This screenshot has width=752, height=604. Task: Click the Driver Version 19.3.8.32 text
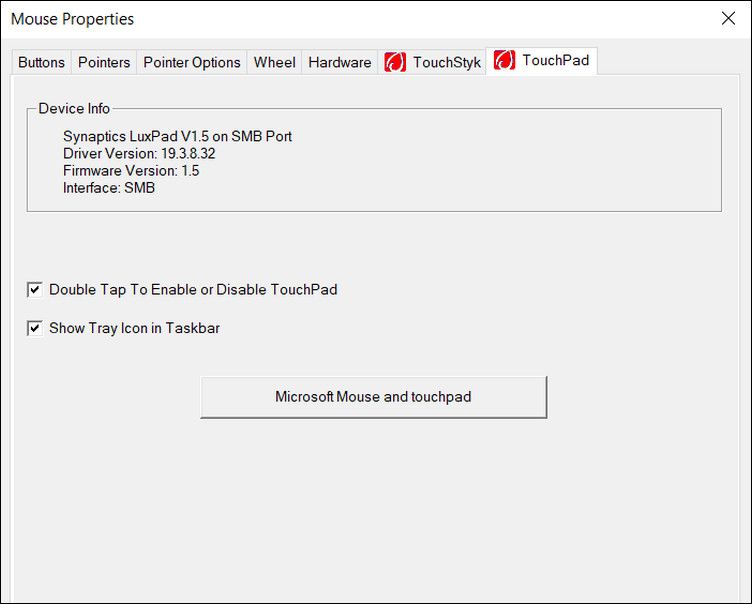click(139, 154)
